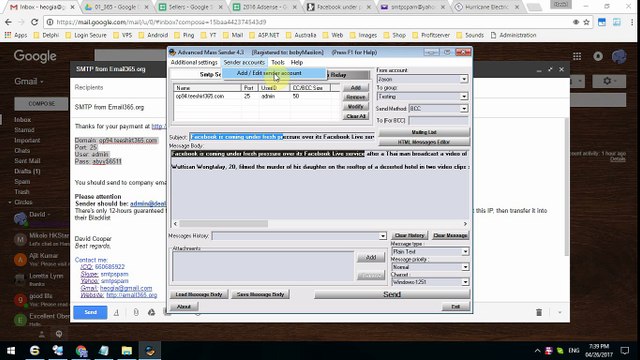
Task: Open the Send Method dropdown
Action: 464,109
